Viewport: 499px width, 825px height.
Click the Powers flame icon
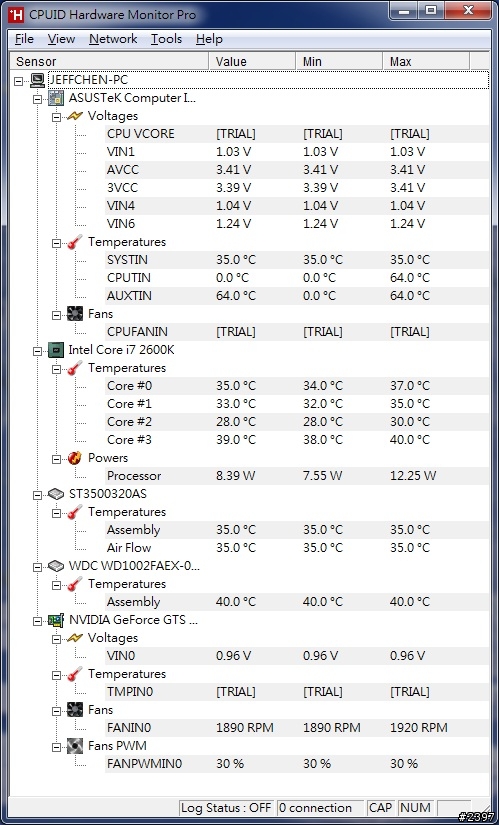[x=75, y=458]
